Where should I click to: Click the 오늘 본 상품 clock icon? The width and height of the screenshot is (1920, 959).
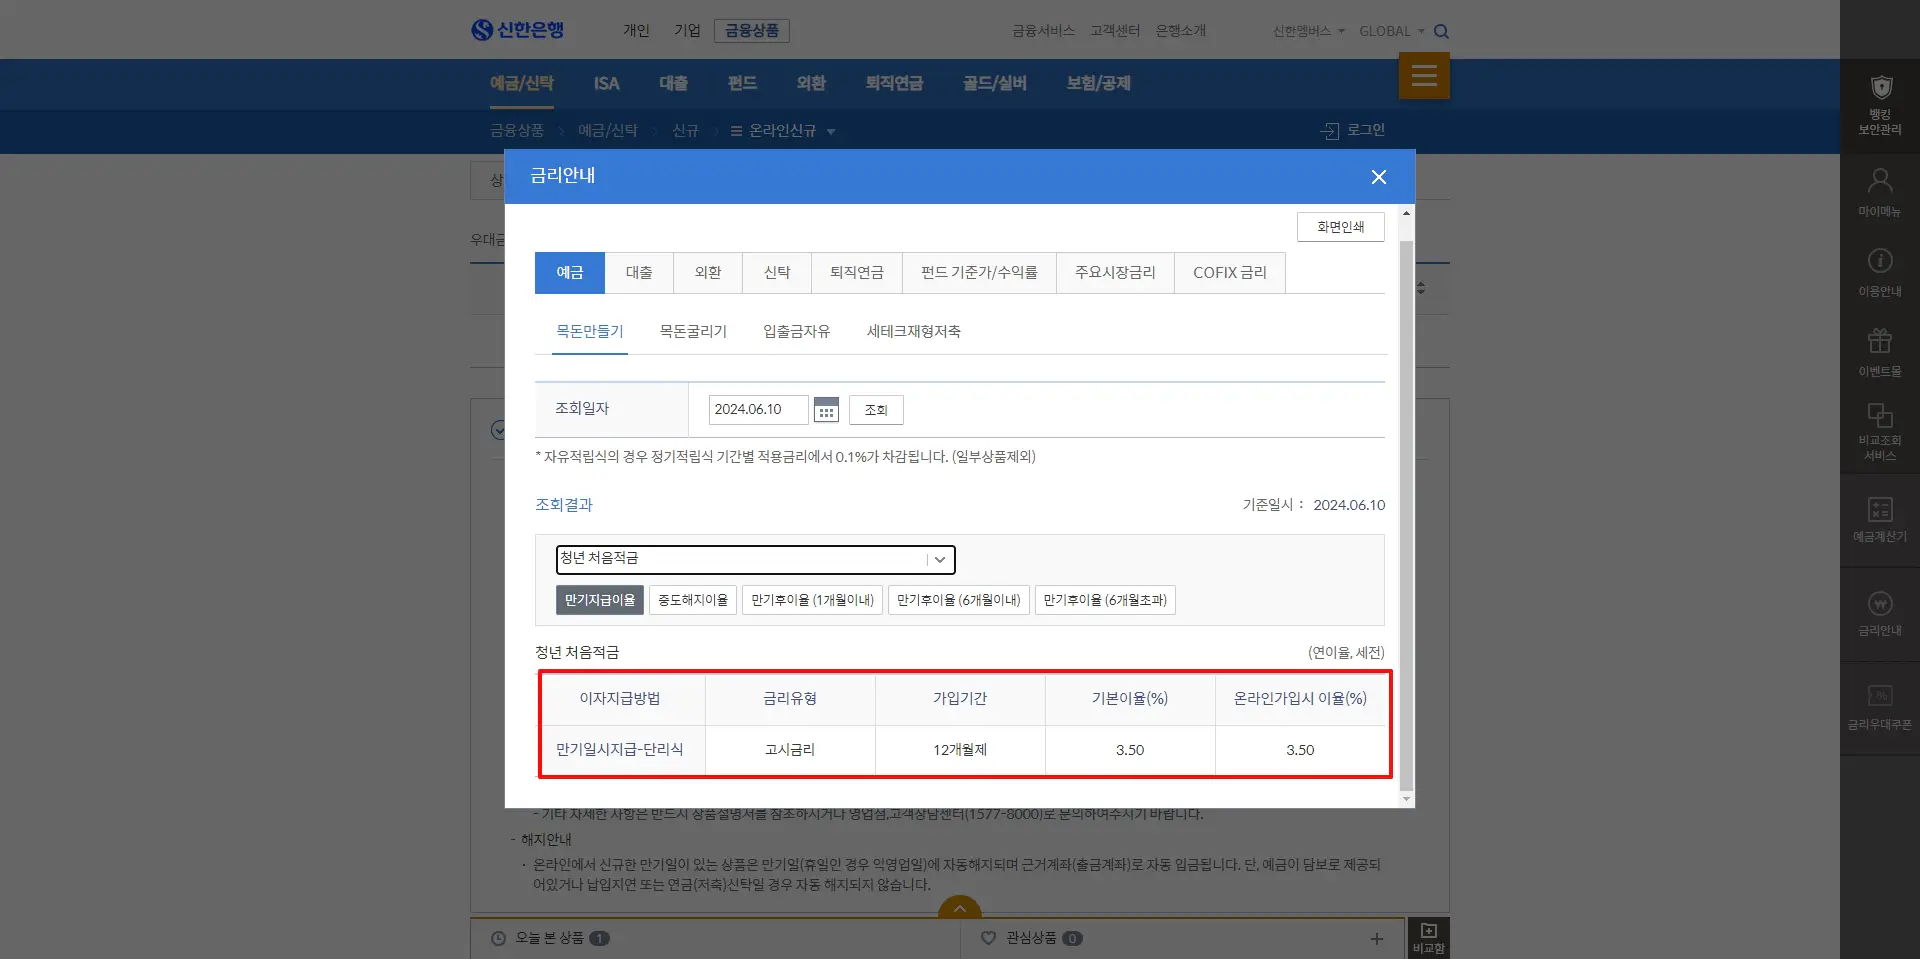498,938
